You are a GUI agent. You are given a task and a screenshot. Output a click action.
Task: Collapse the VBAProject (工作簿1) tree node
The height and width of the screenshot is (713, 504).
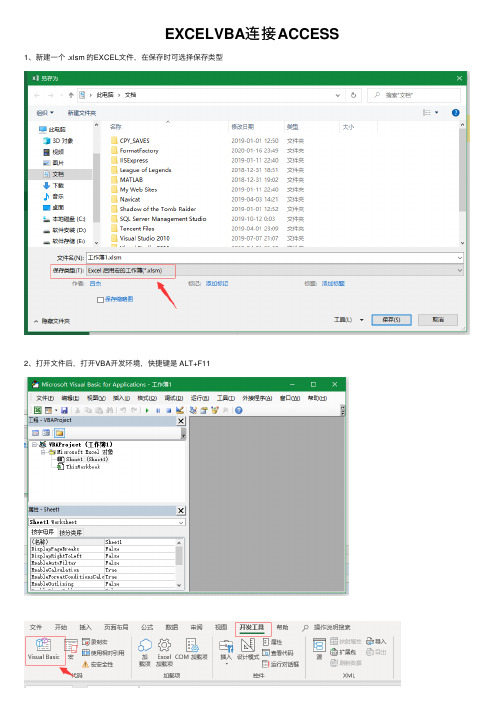pos(35,444)
